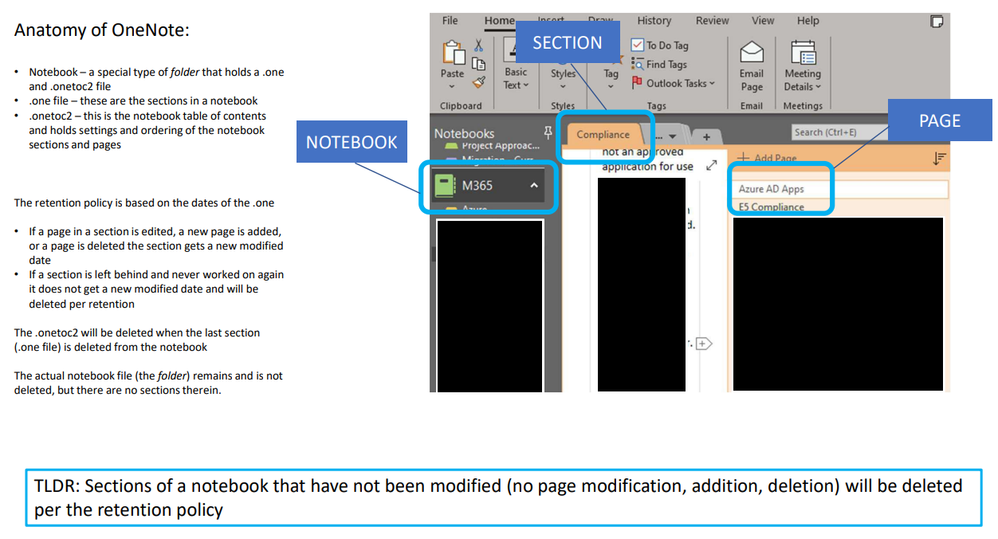Open the Help ribbon tab
This screenshot has width=998, height=539.
point(808,20)
